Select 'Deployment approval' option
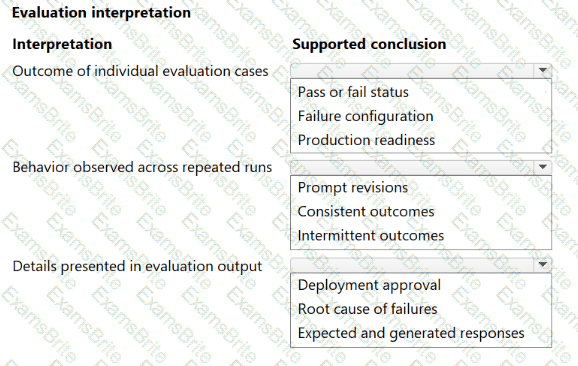This screenshot has width=578, height=366. (x=369, y=285)
